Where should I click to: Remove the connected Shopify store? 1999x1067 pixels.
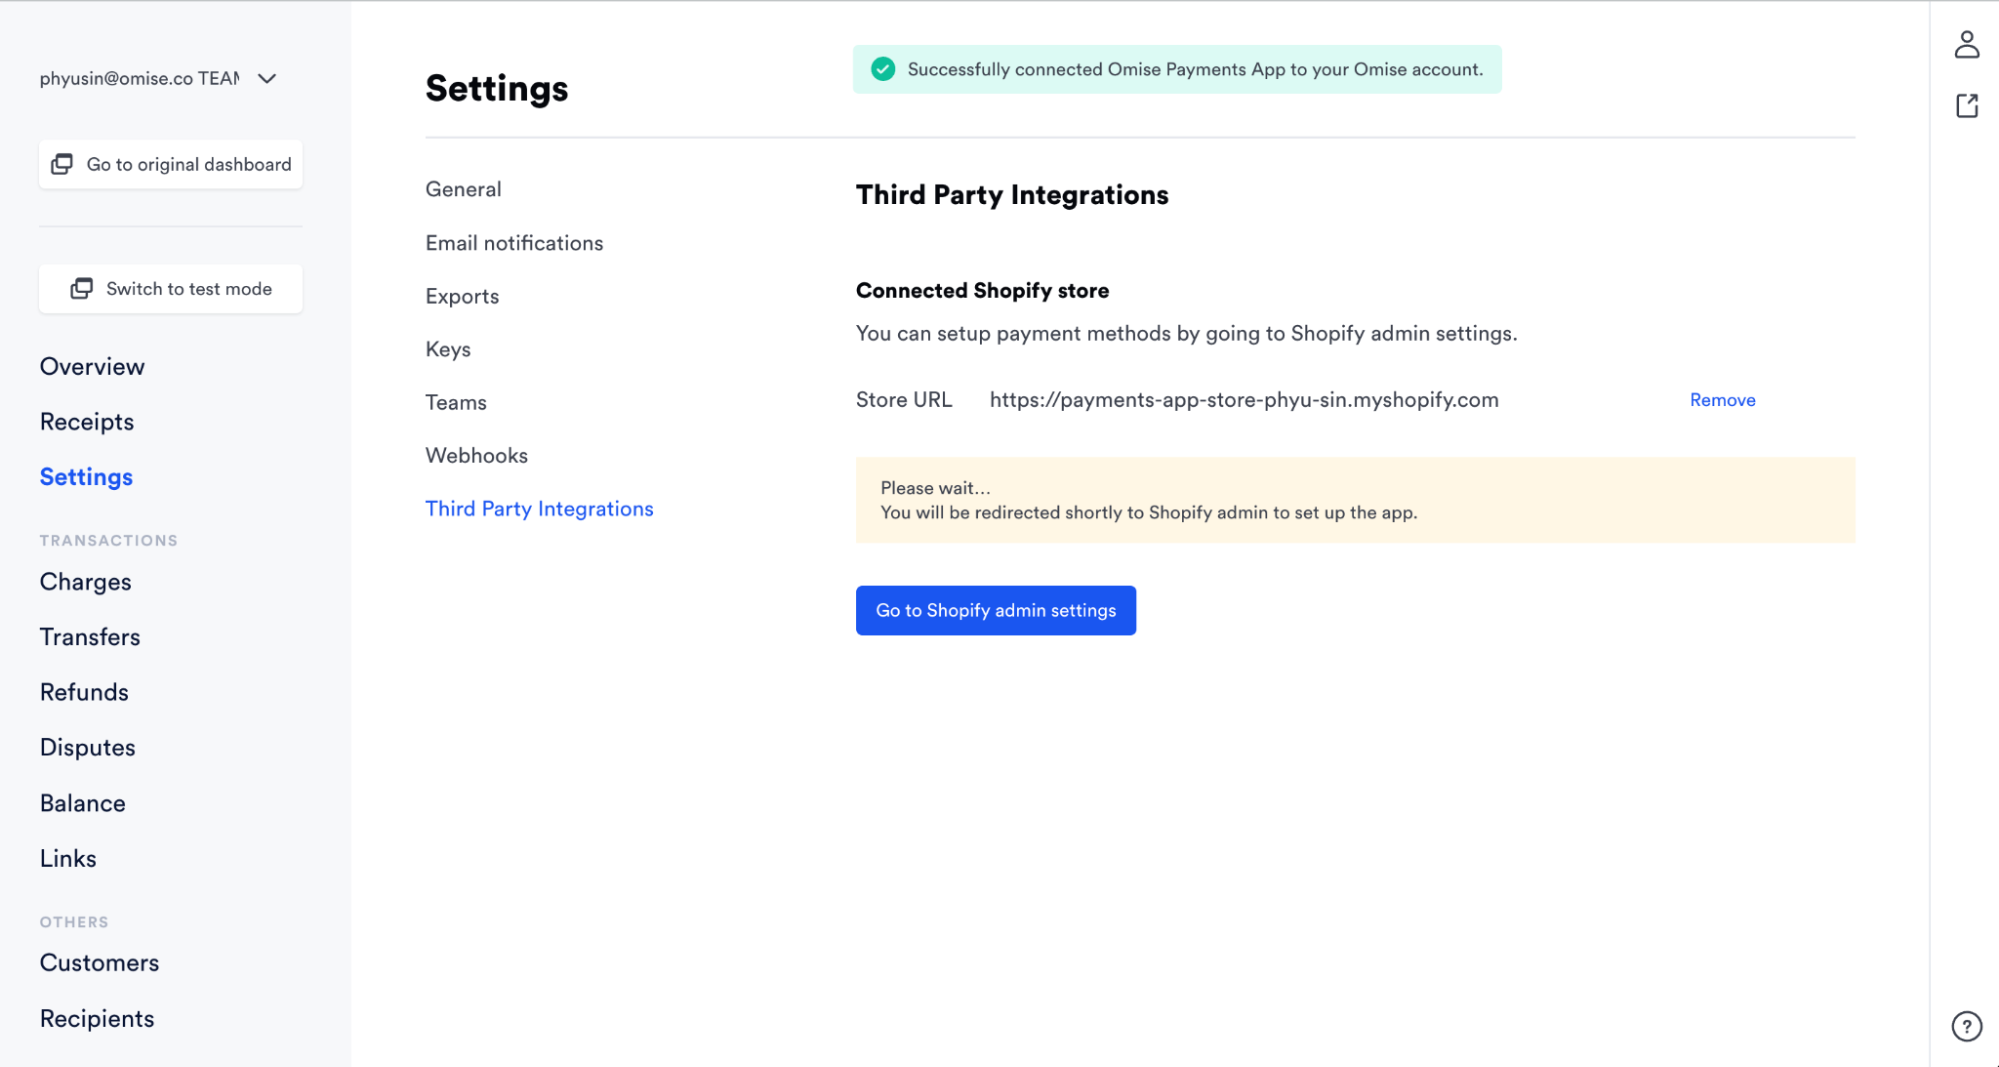pyautogui.click(x=1722, y=399)
